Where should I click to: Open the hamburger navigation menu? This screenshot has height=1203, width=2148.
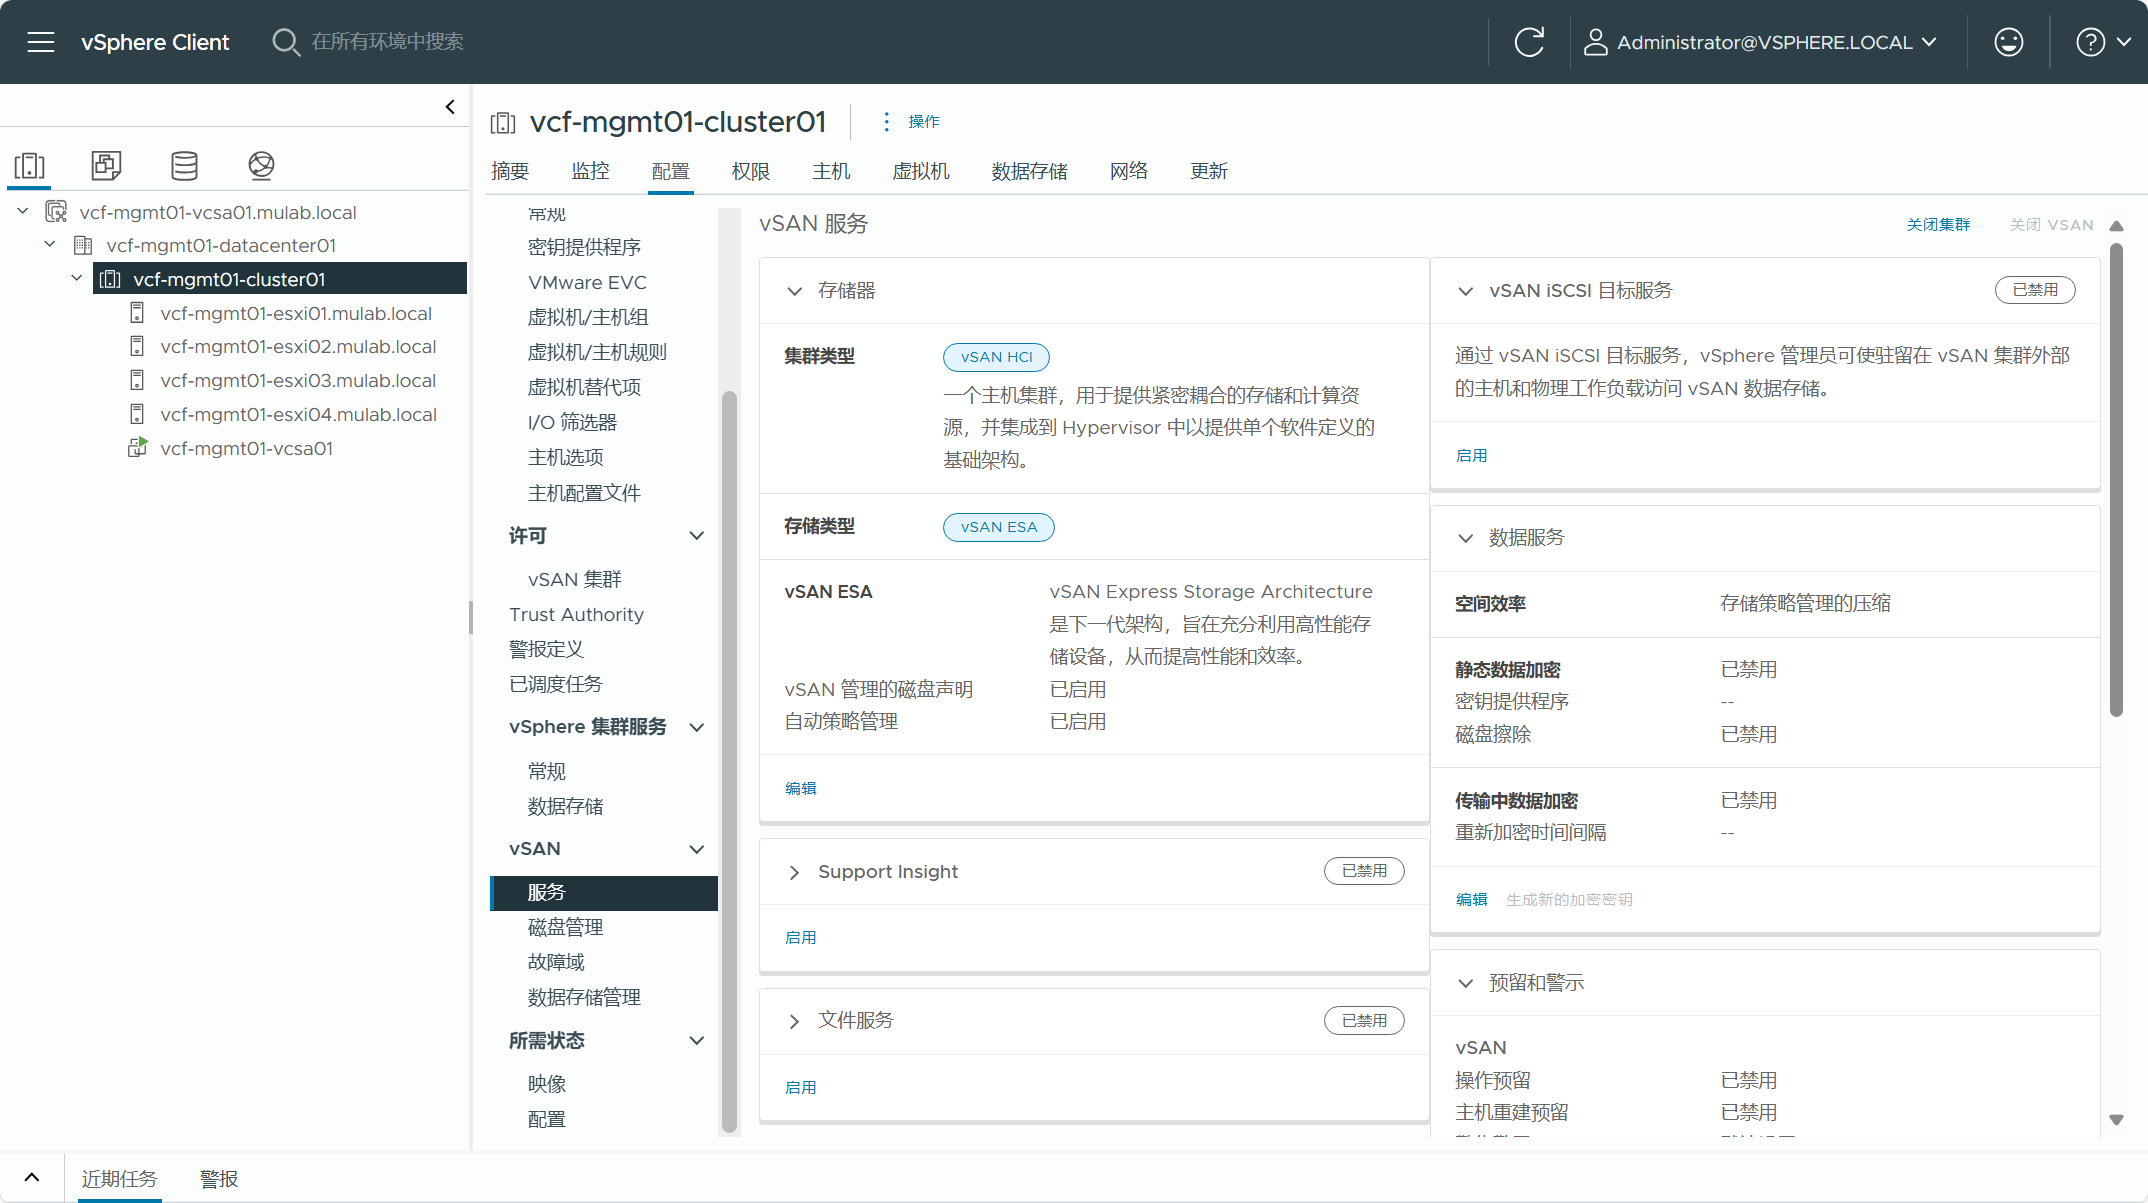coord(41,42)
